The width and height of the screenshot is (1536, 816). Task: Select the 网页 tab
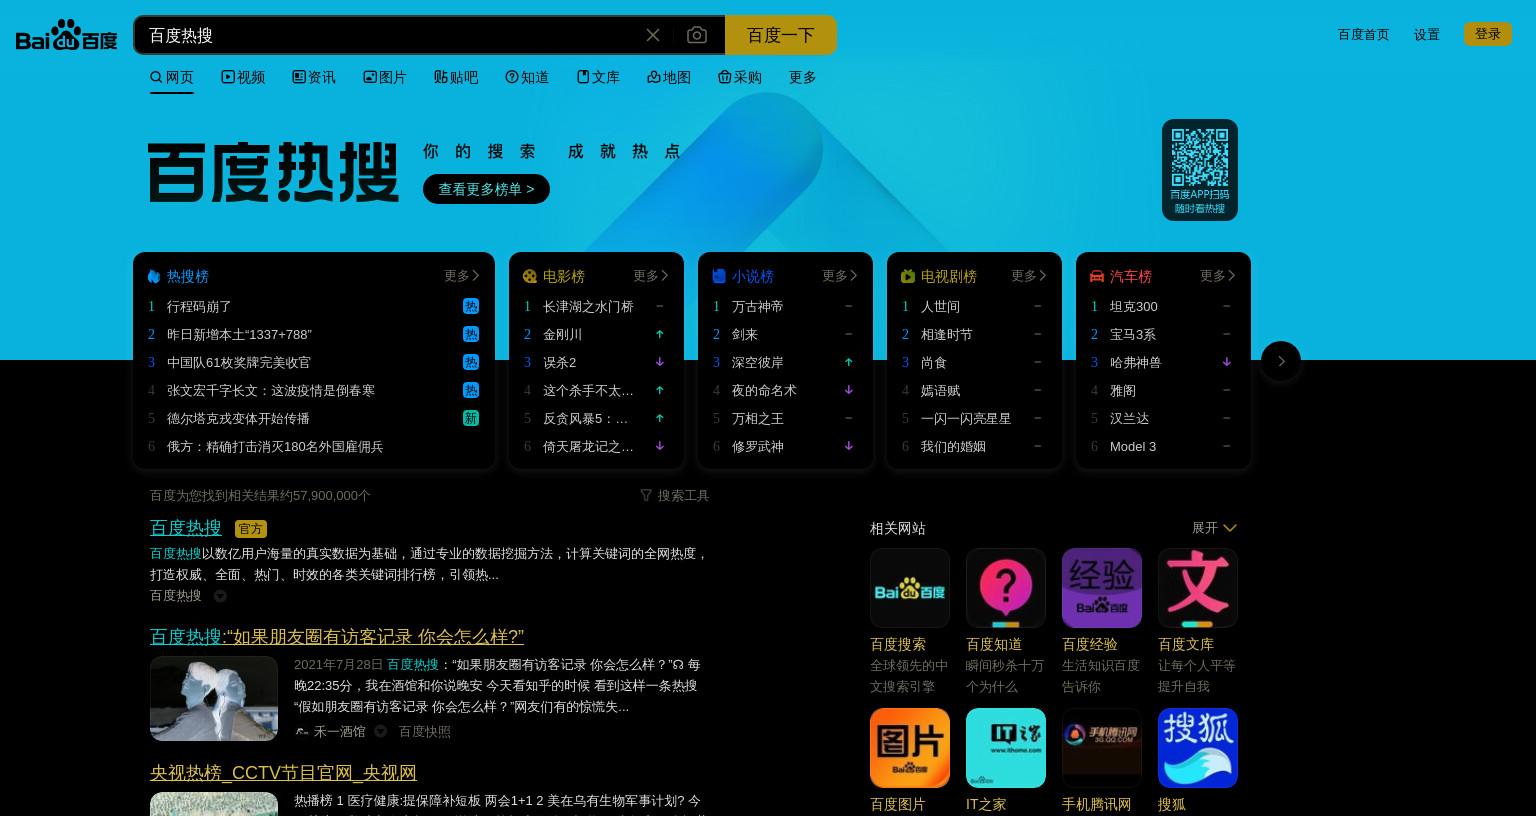click(172, 77)
